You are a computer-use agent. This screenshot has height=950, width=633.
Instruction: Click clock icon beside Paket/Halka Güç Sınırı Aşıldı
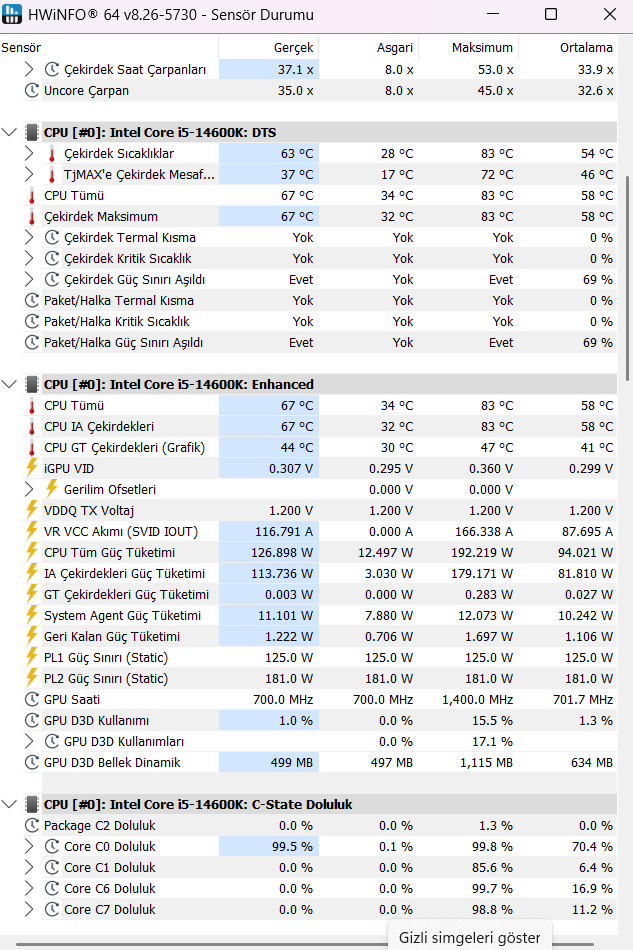pos(31,343)
